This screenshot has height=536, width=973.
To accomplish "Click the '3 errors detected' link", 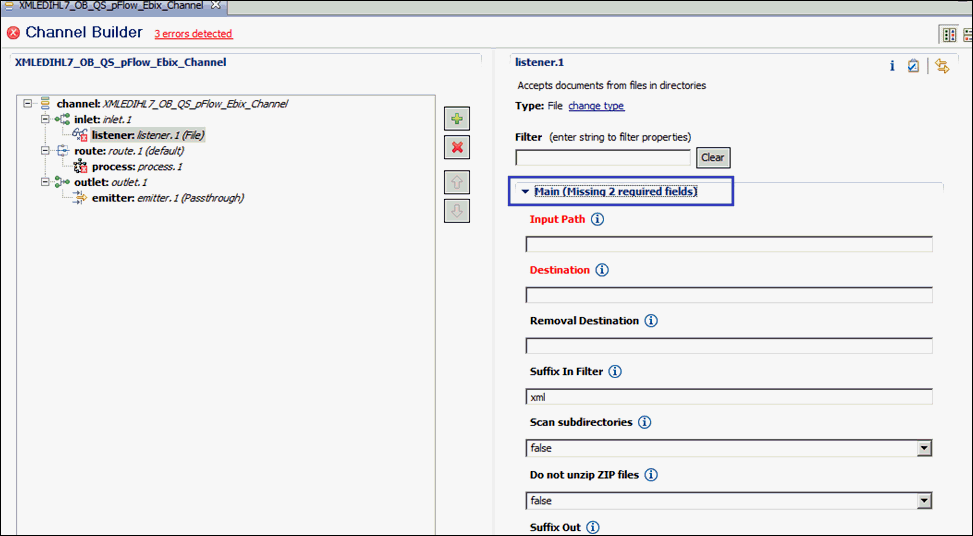I will tap(194, 34).
